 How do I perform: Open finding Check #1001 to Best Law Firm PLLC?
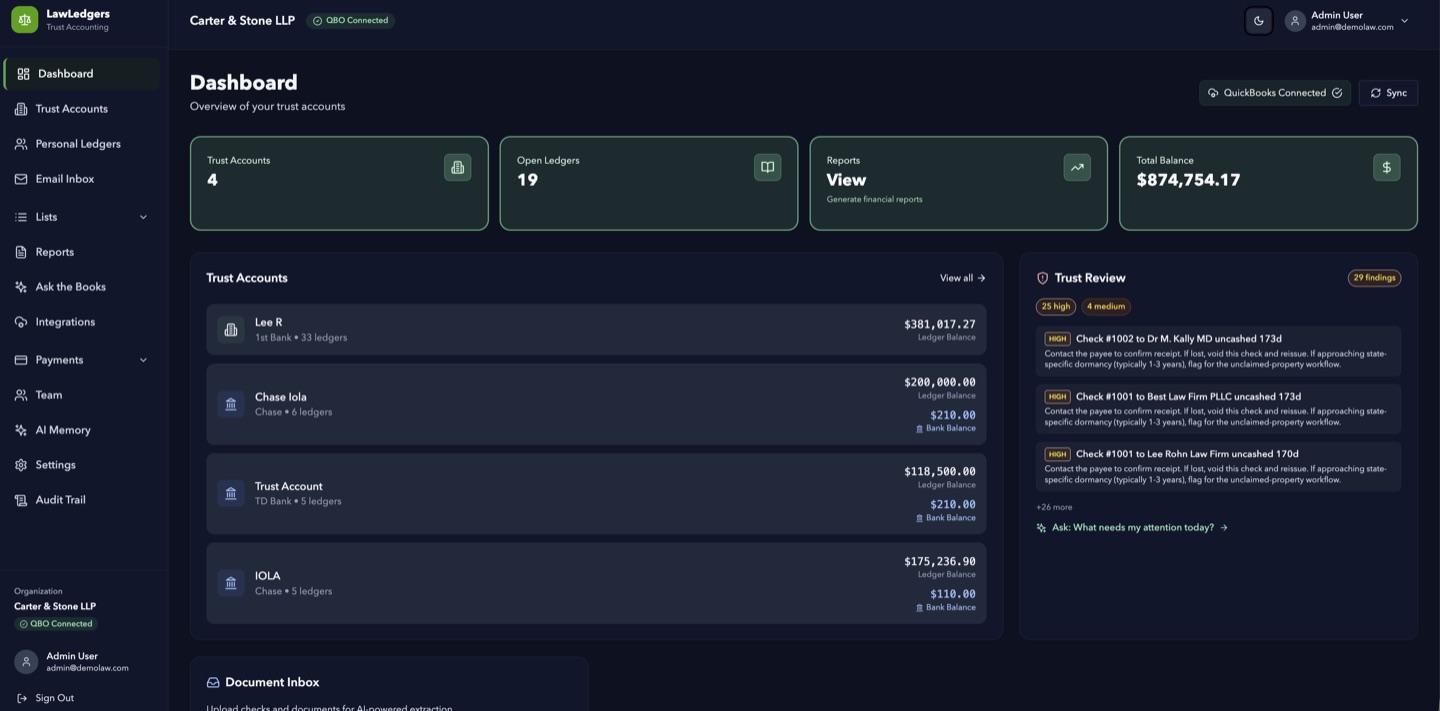pos(1218,409)
